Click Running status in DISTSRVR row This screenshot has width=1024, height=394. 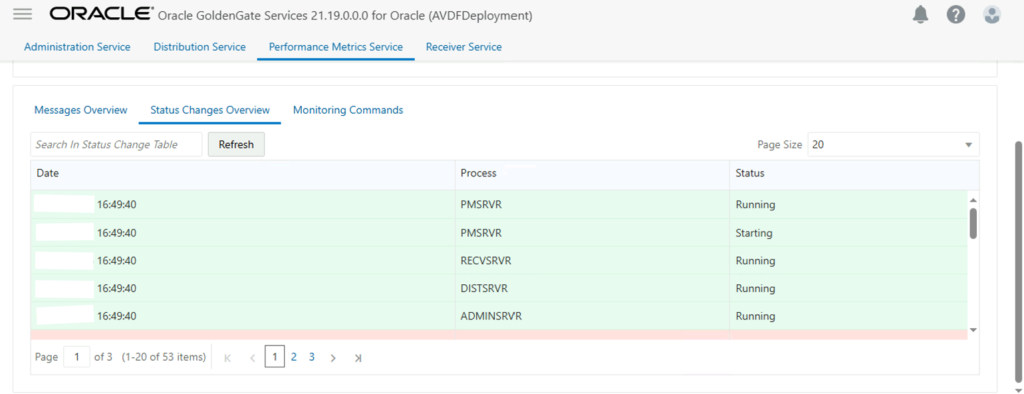point(756,288)
